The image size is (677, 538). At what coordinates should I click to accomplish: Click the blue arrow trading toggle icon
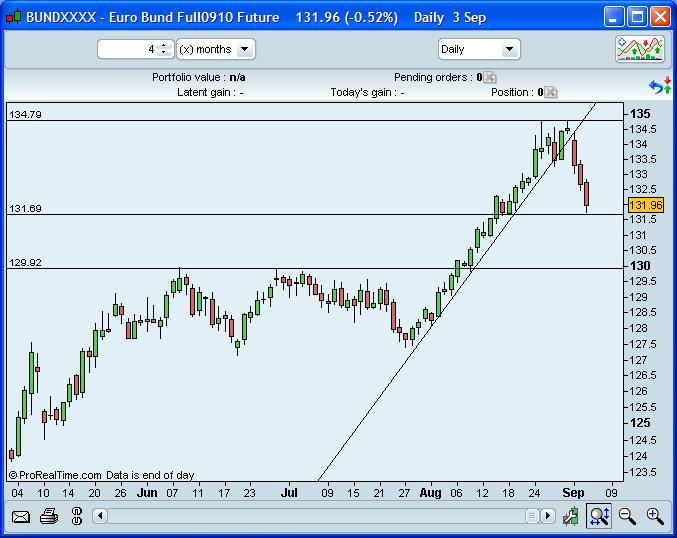tap(660, 85)
